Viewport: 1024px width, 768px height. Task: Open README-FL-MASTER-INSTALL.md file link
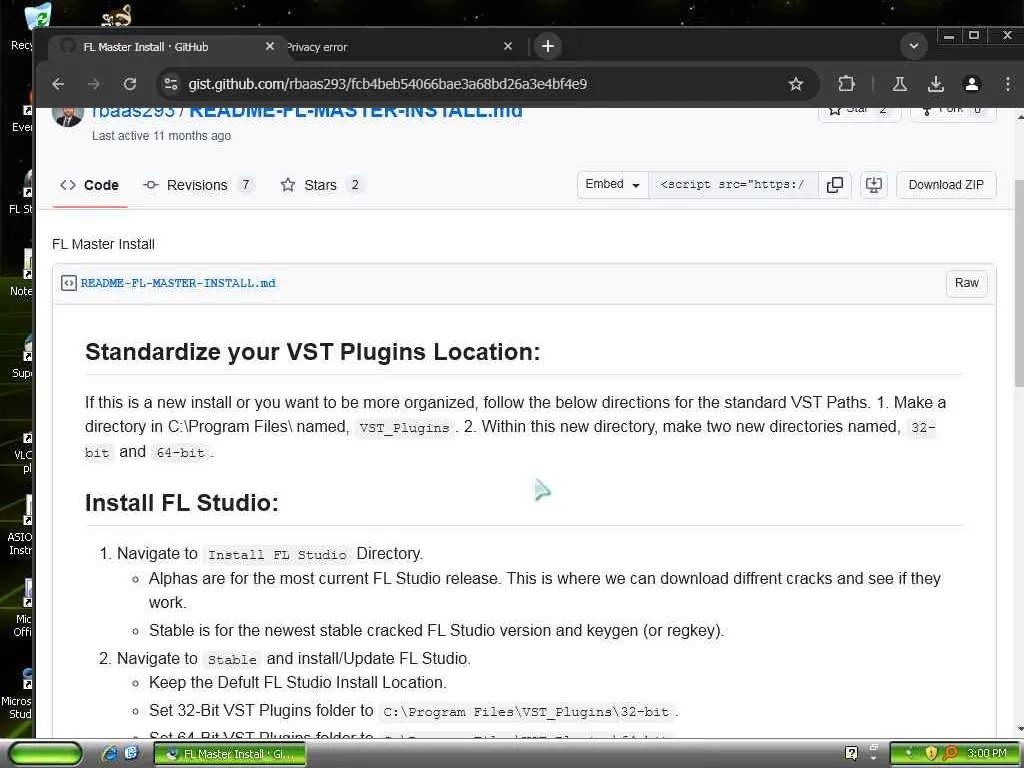pyautogui.click(x=178, y=283)
